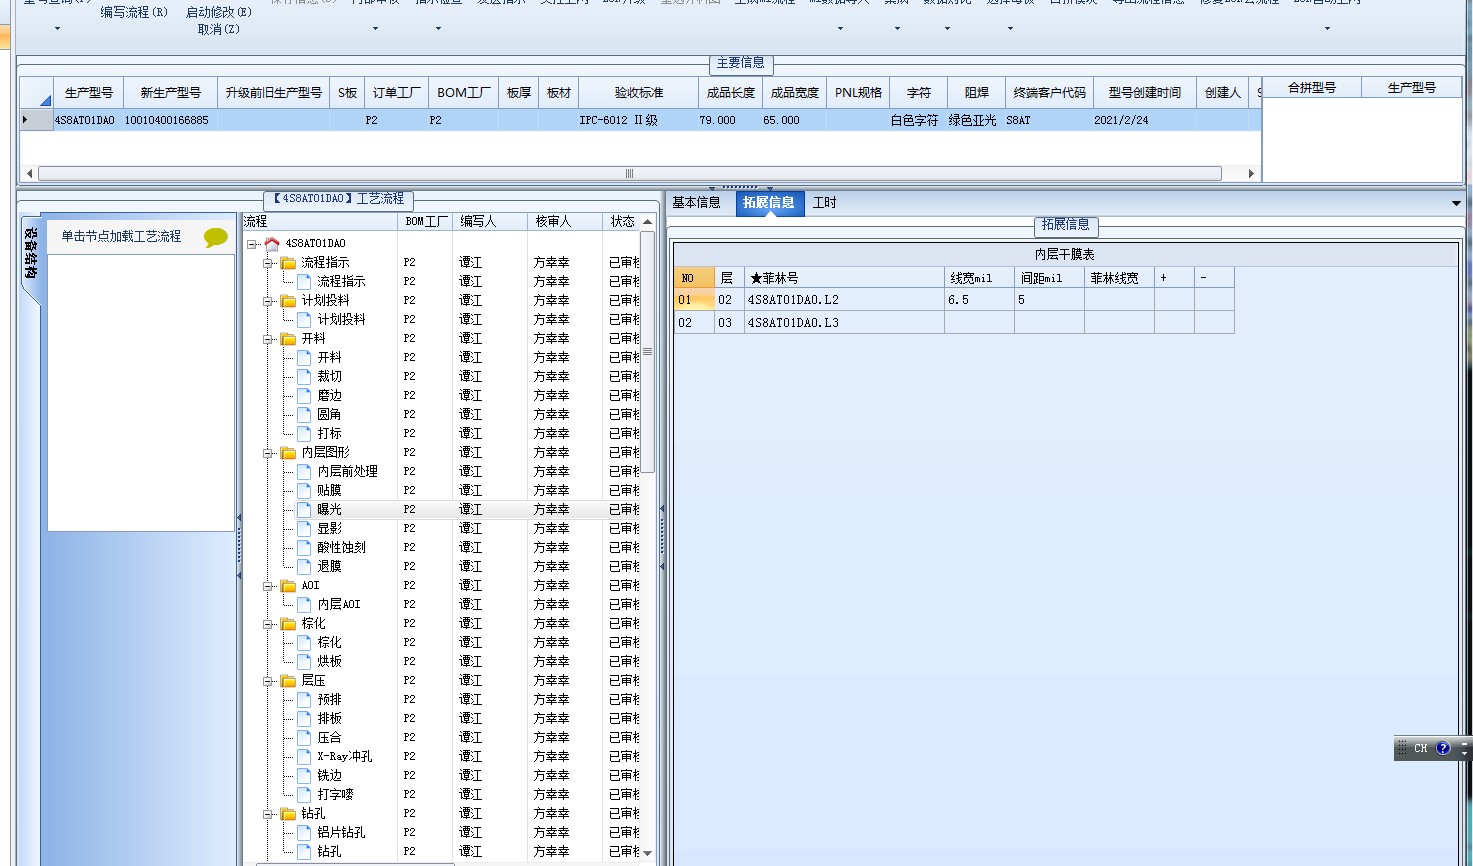
Task: Collapse the root node 4S8AT01DA0
Action: click(253, 244)
